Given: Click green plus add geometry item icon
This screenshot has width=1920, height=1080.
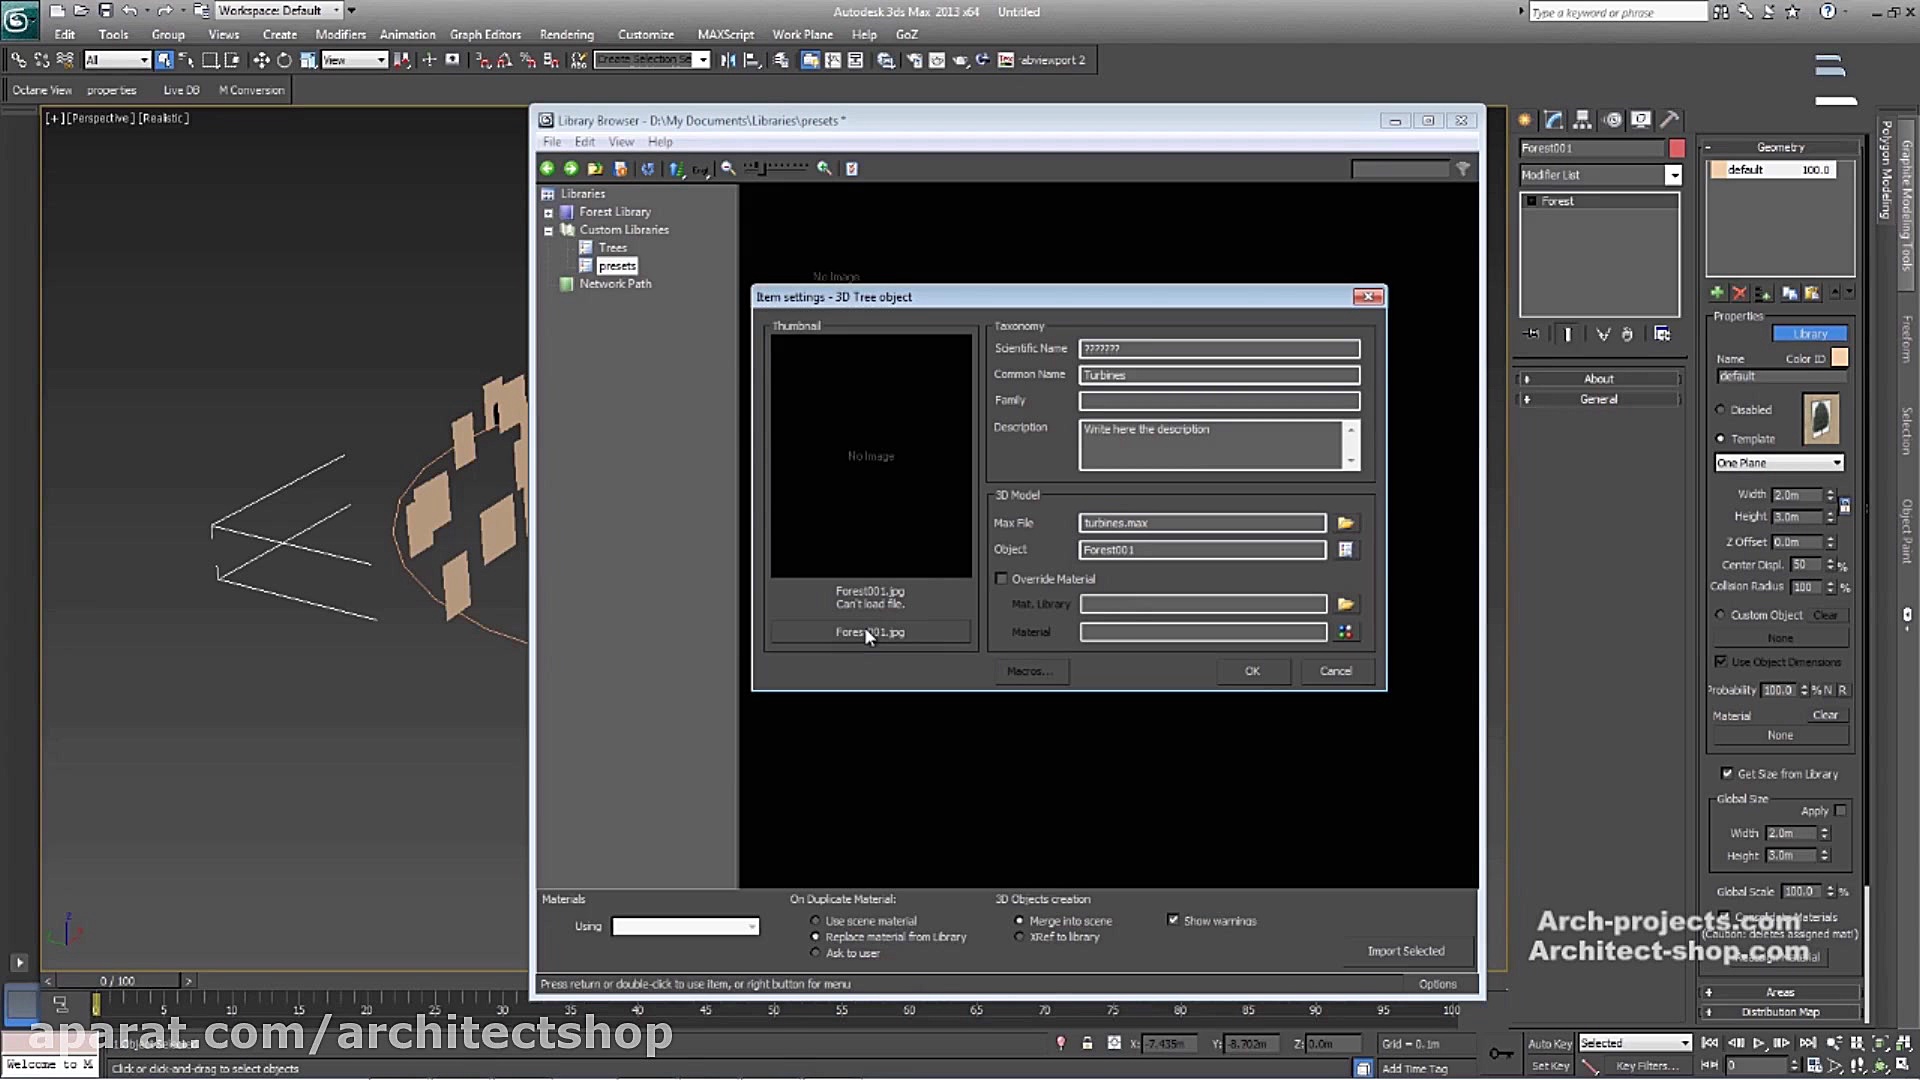Looking at the screenshot, I should (1717, 293).
